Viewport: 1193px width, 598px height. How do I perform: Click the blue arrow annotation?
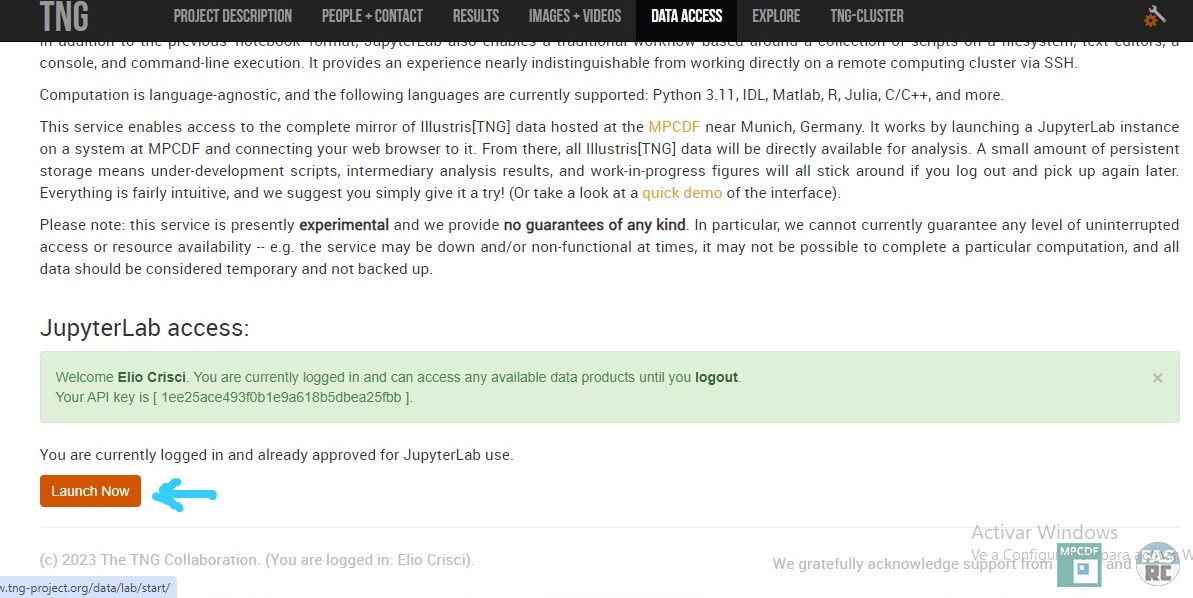pyautogui.click(x=184, y=495)
